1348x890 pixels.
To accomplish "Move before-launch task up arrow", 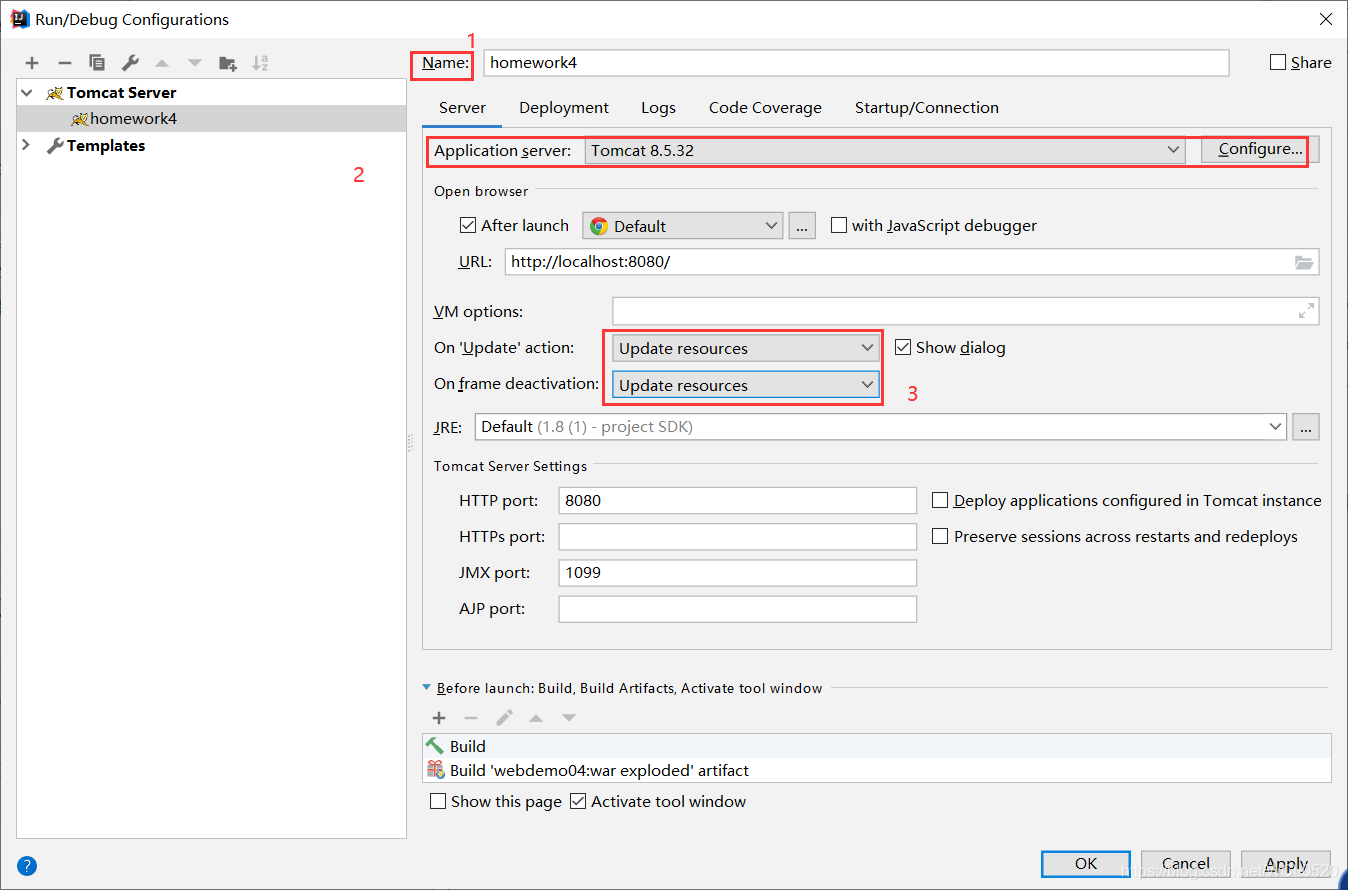I will point(536,718).
